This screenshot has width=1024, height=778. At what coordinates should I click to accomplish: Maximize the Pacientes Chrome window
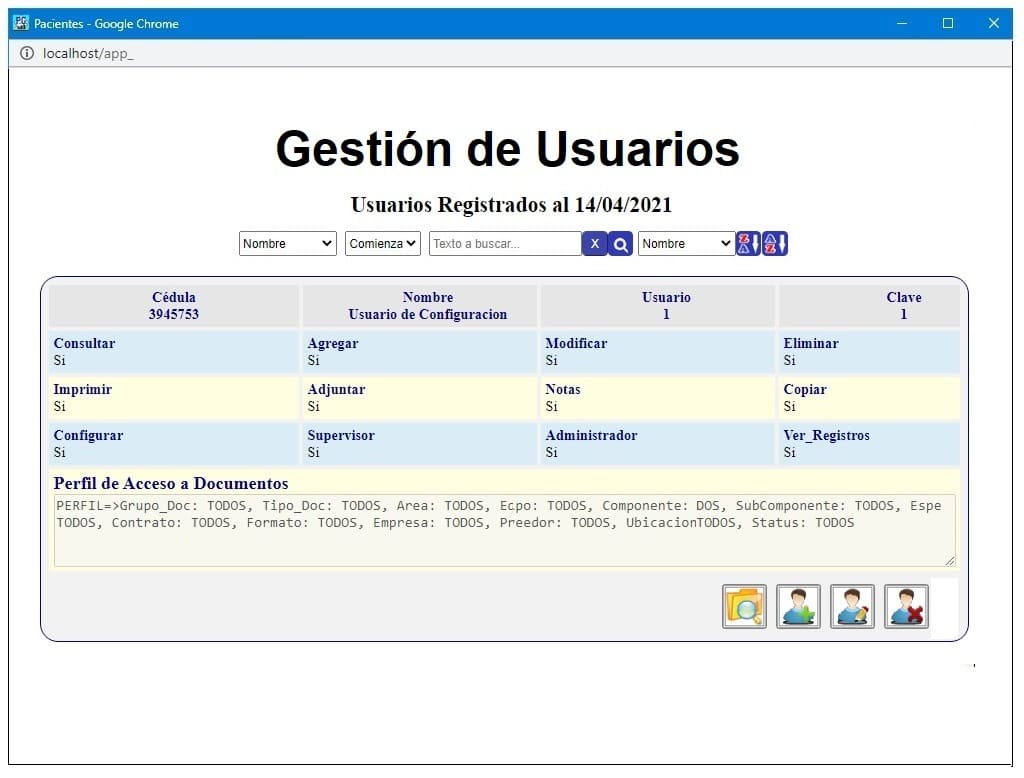point(948,24)
